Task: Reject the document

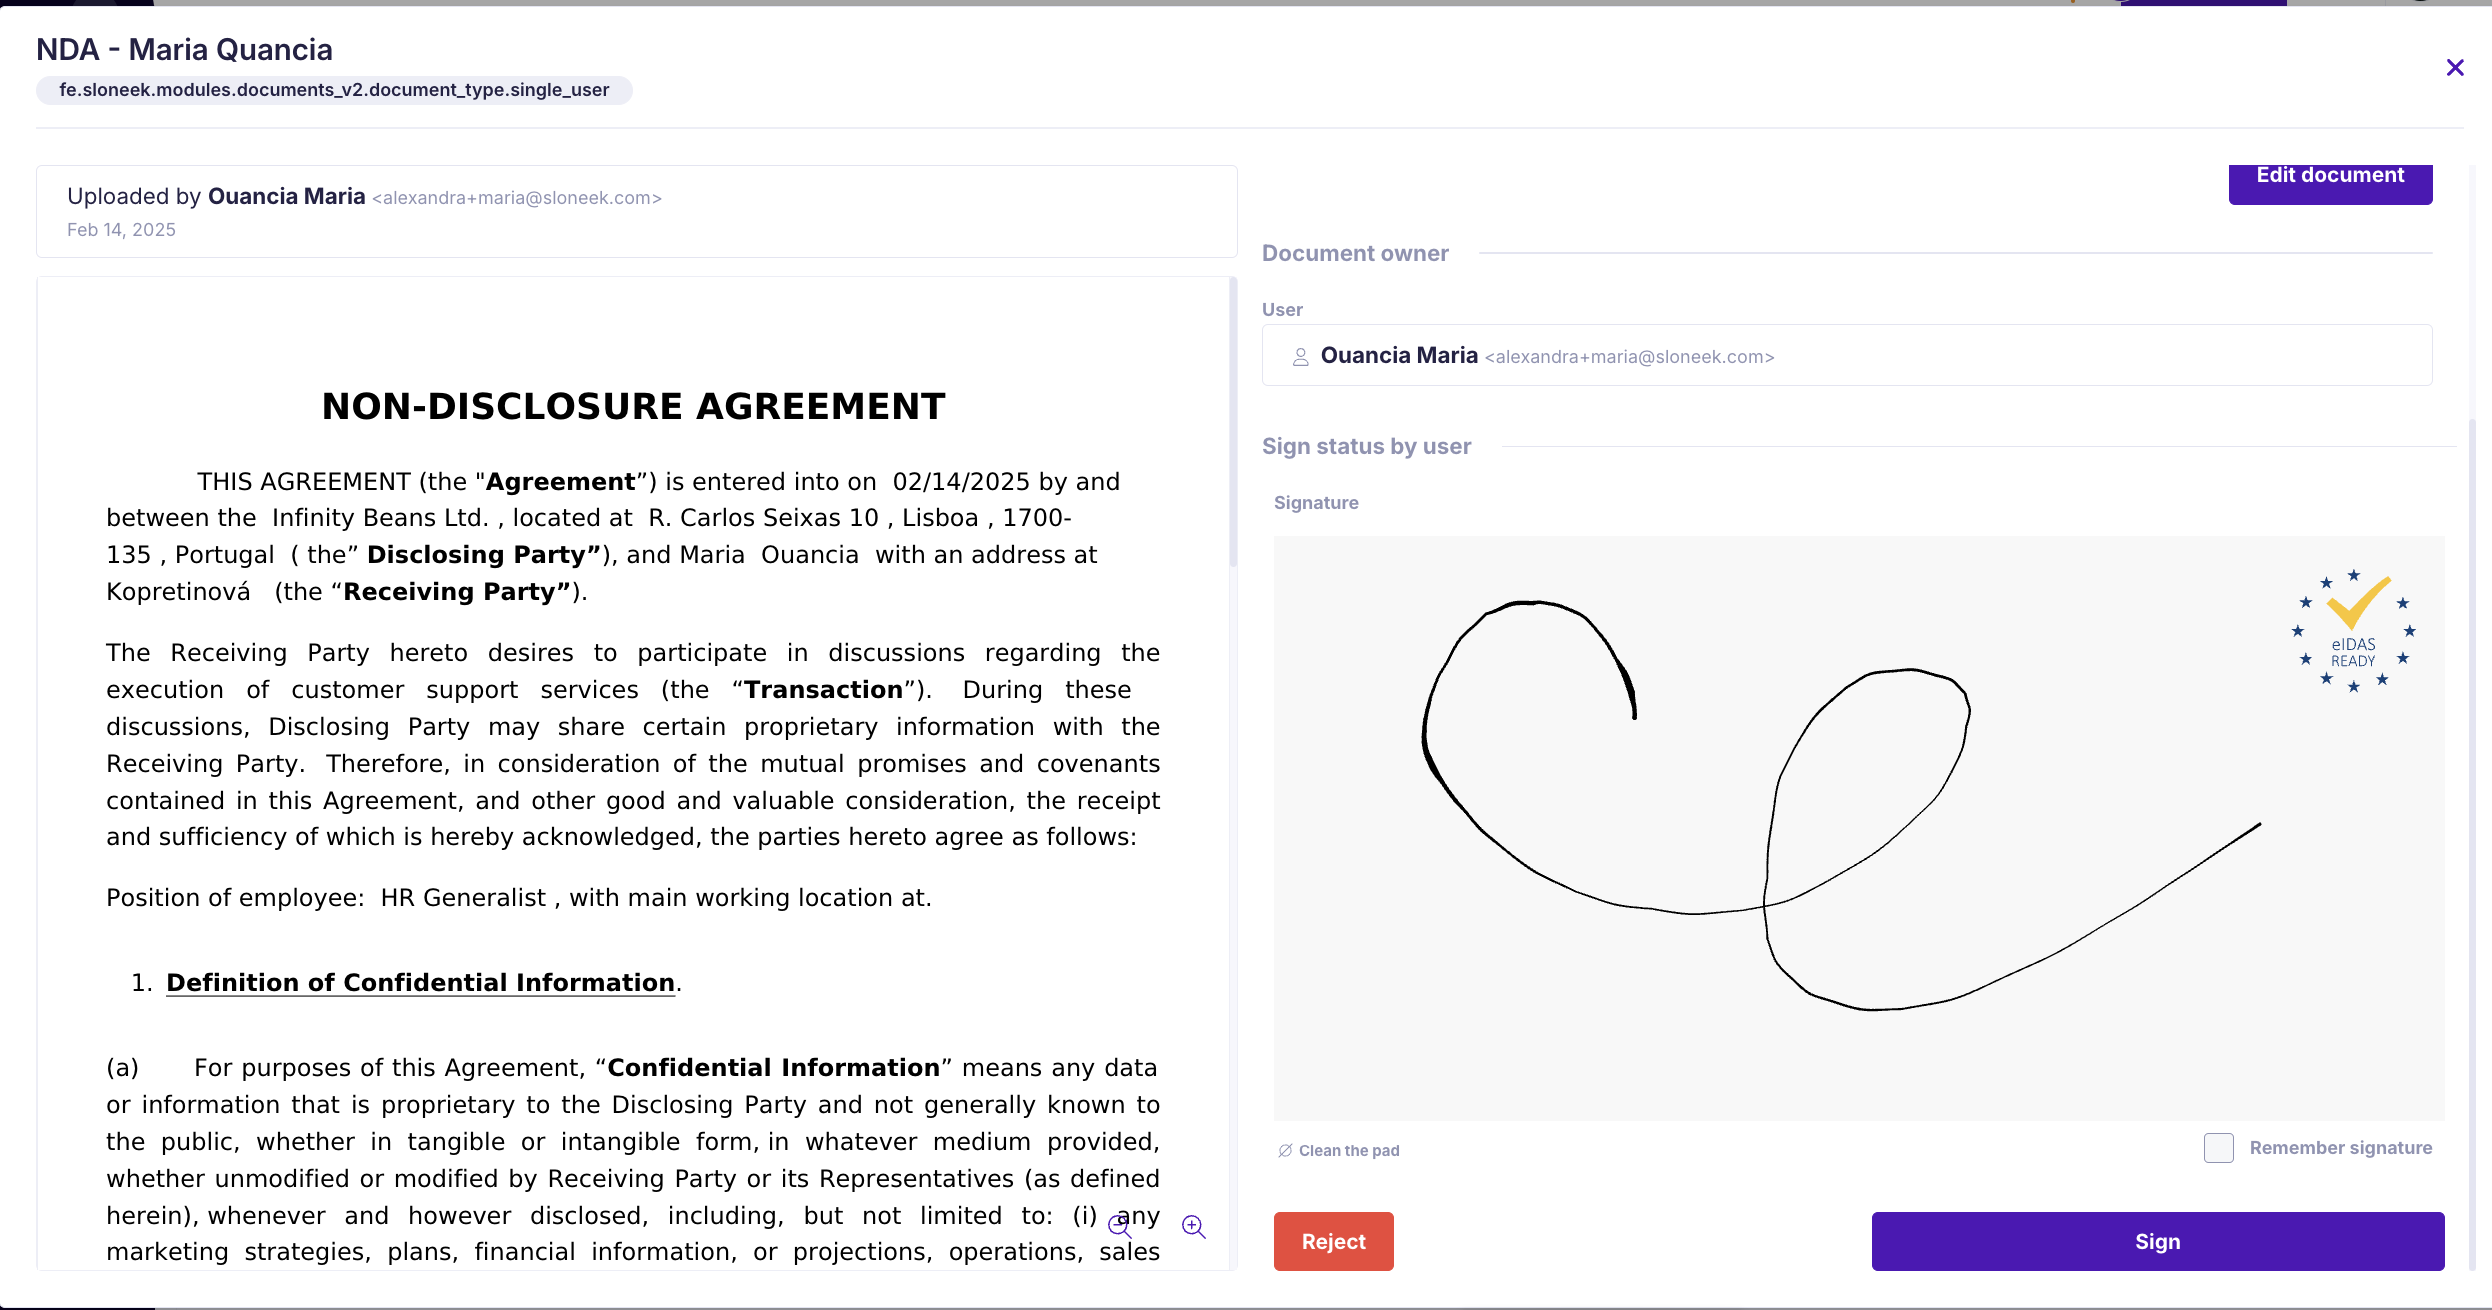Action: (1333, 1242)
